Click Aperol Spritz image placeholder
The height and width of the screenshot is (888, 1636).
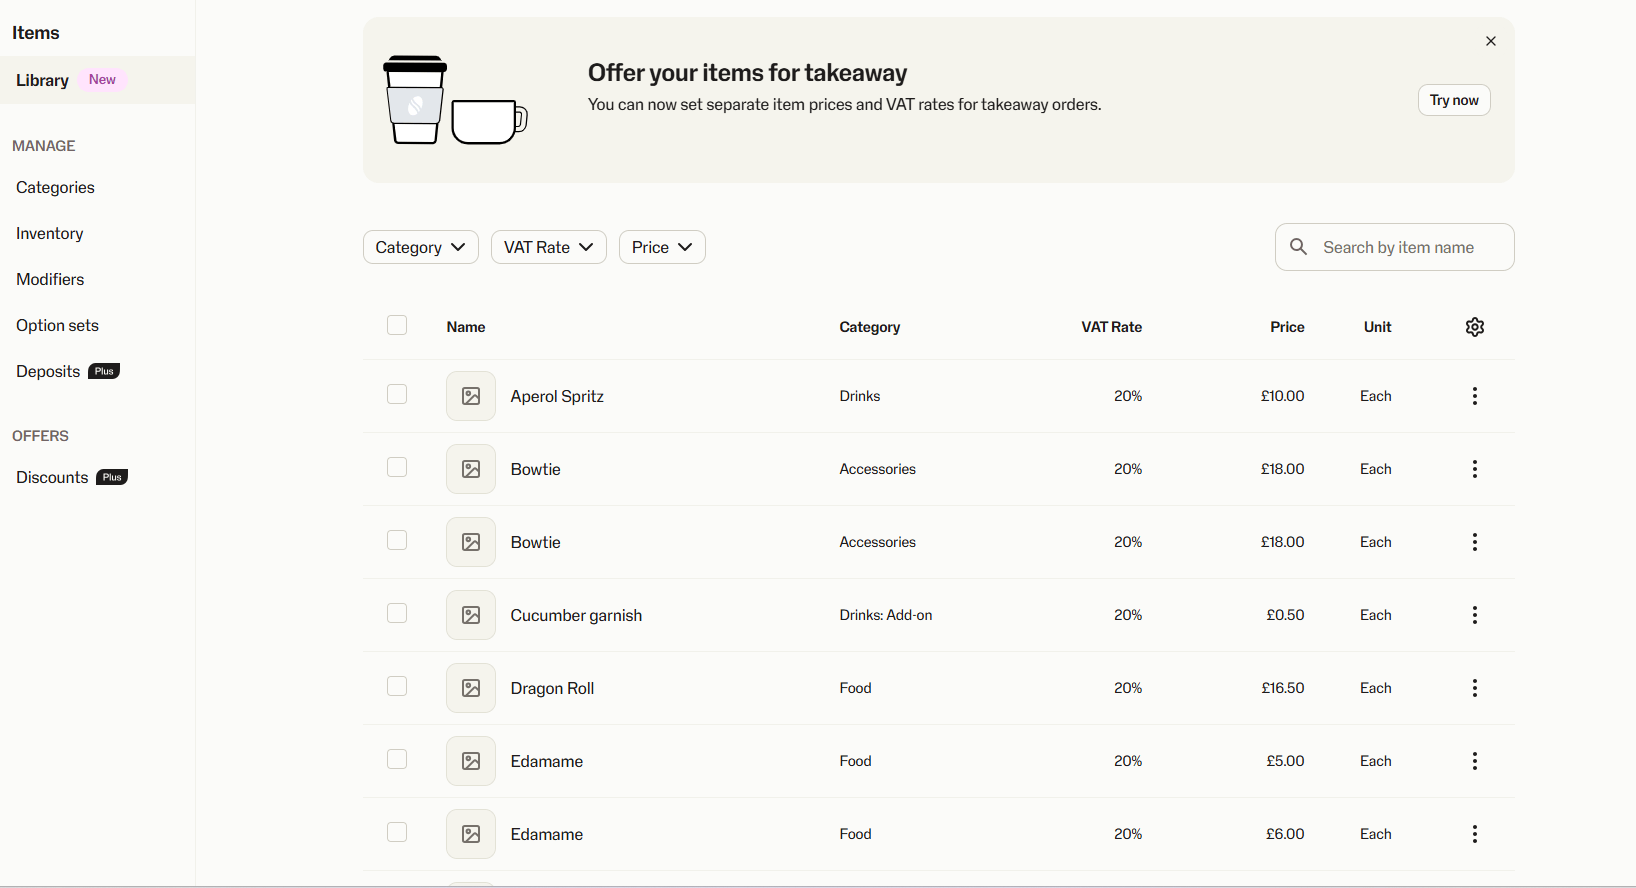471,396
